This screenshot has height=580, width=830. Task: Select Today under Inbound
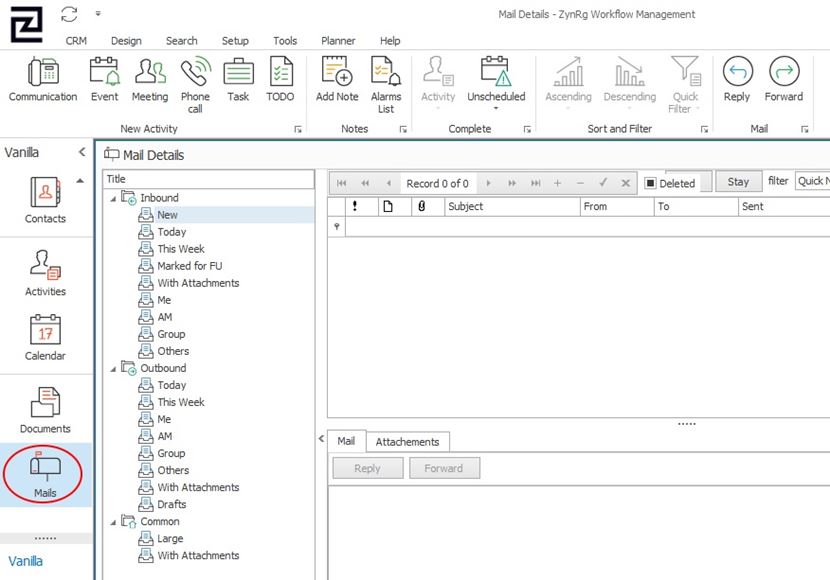point(172,232)
